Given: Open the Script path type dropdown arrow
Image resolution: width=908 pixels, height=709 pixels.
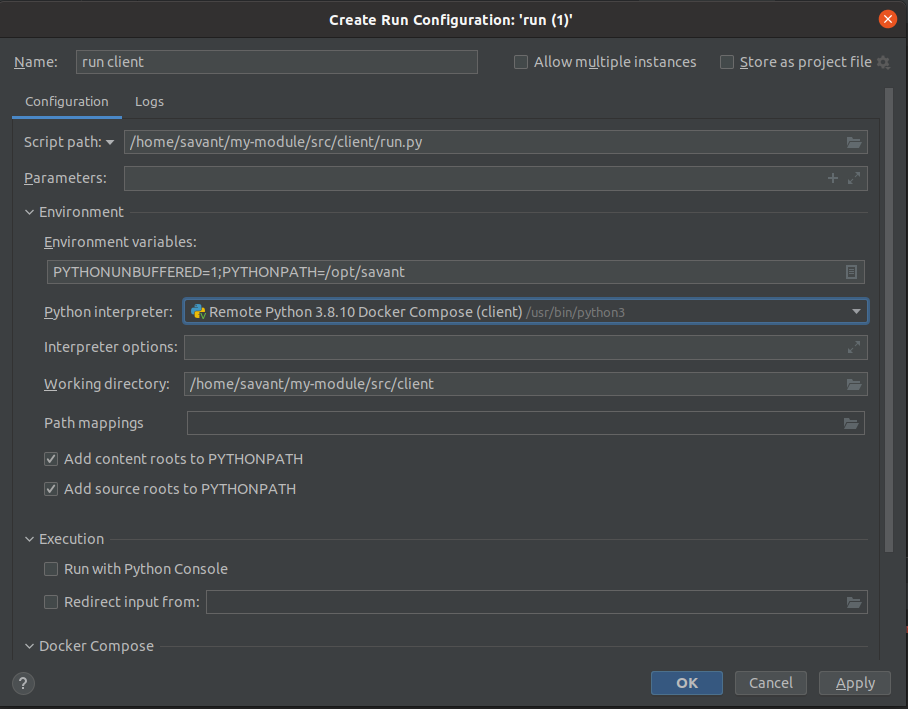Looking at the screenshot, I should 110,142.
